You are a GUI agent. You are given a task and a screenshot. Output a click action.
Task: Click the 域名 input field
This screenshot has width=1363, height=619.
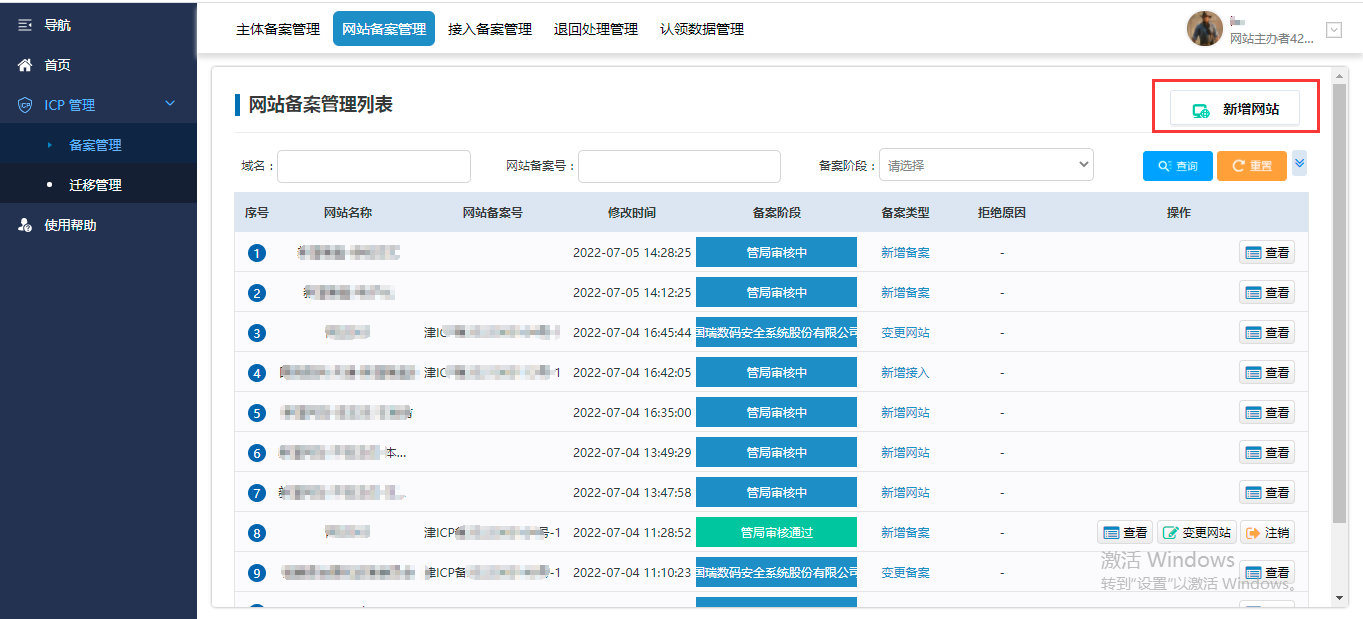373,166
